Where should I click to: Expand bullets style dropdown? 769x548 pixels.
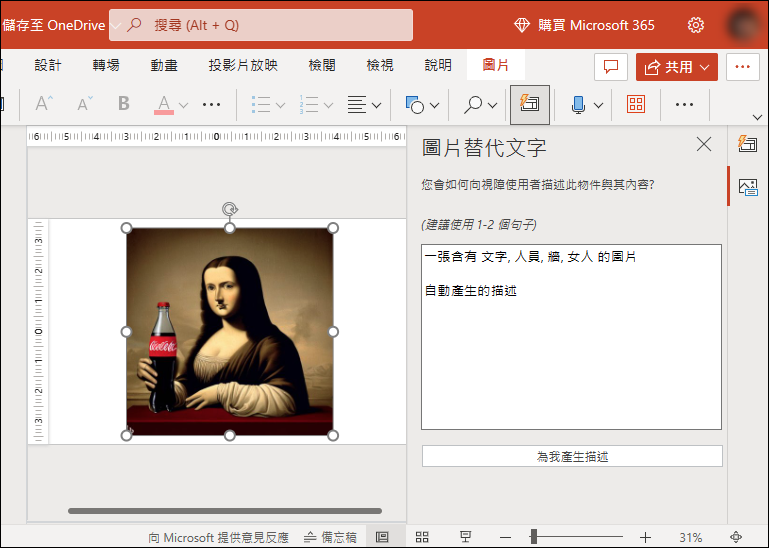click(281, 105)
